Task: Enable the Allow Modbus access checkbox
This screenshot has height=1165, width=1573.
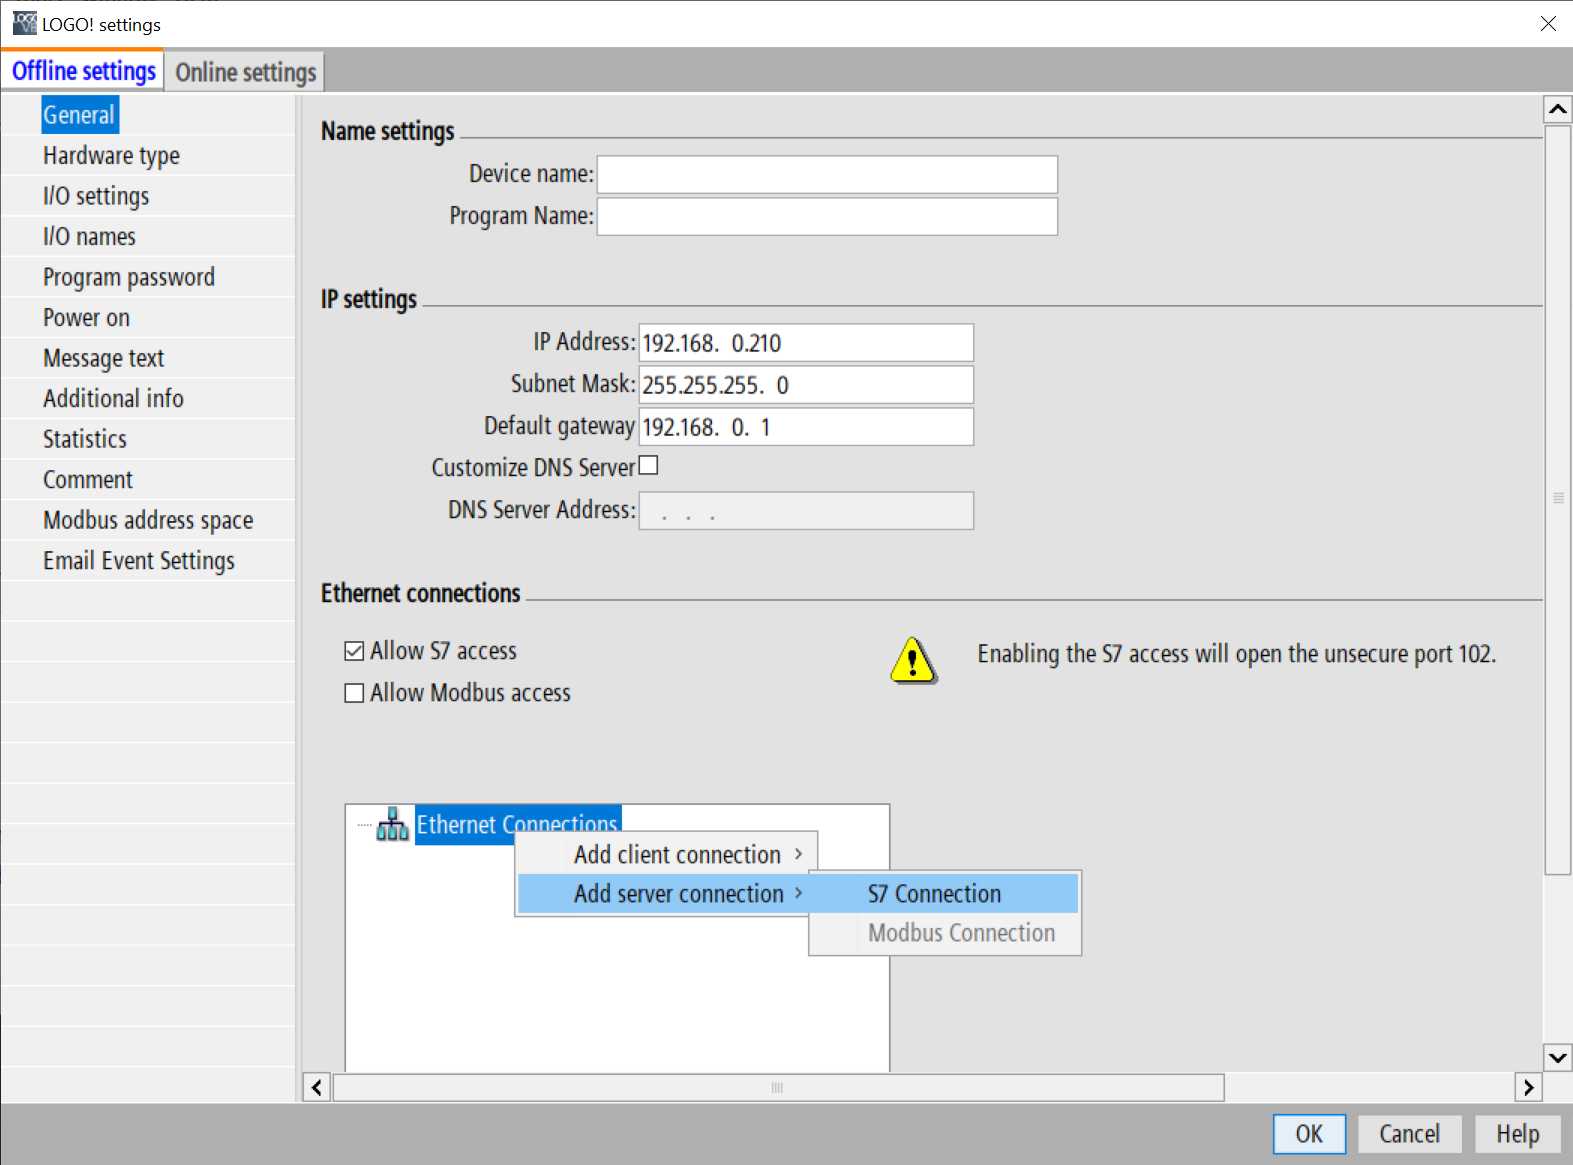Action: pos(354,693)
